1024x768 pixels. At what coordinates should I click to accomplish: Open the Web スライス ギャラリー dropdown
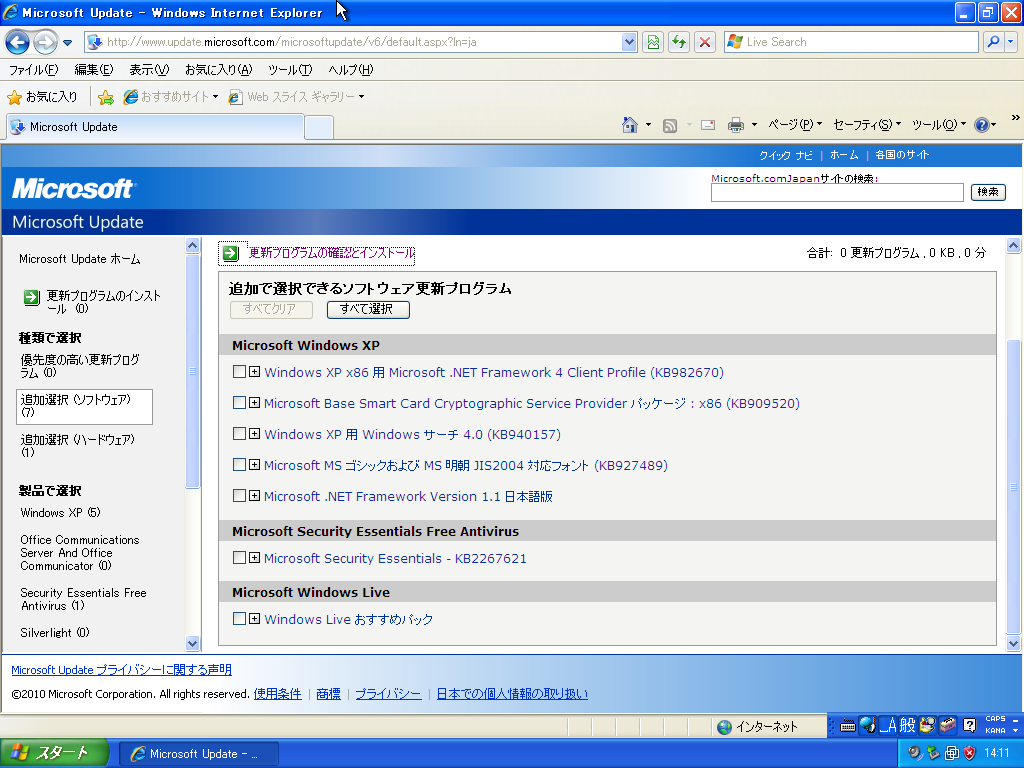296,97
